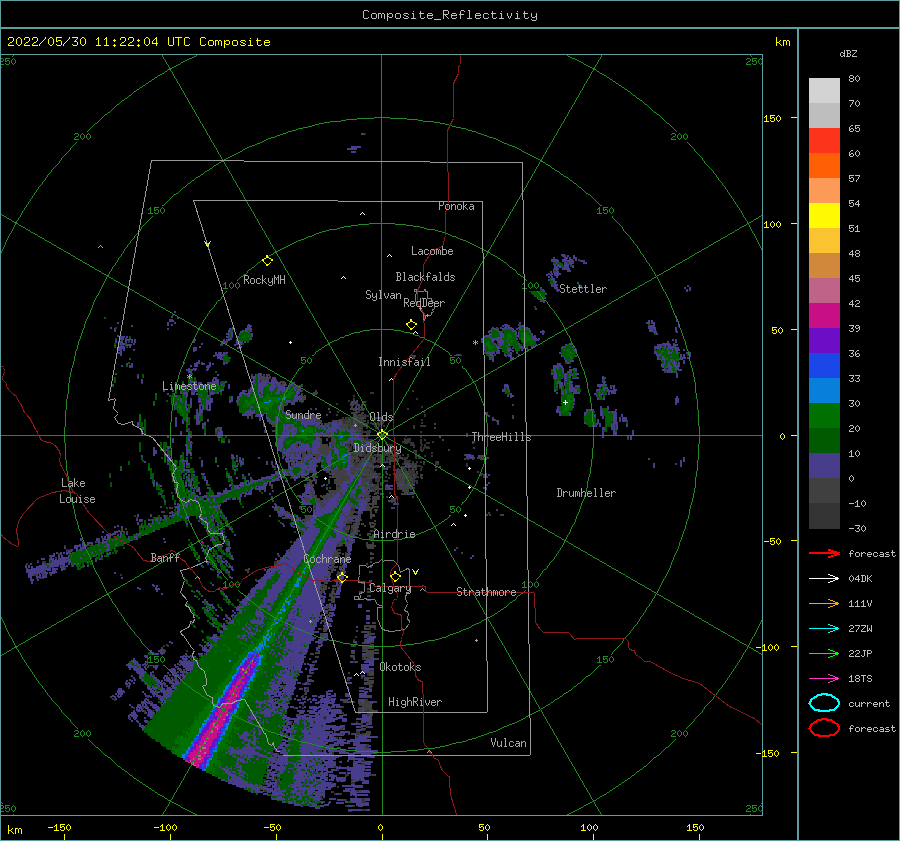
Task: Click the Airdrie label
Action: click(394, 534)
